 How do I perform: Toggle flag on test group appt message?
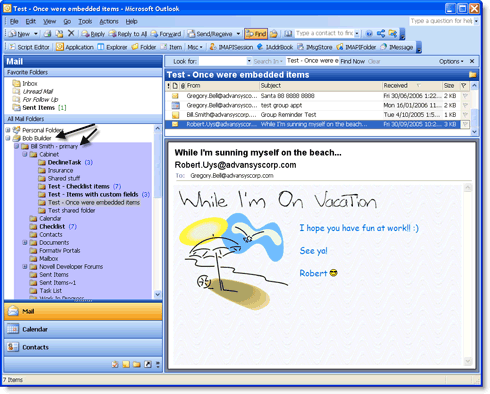(x=465, y=105)
